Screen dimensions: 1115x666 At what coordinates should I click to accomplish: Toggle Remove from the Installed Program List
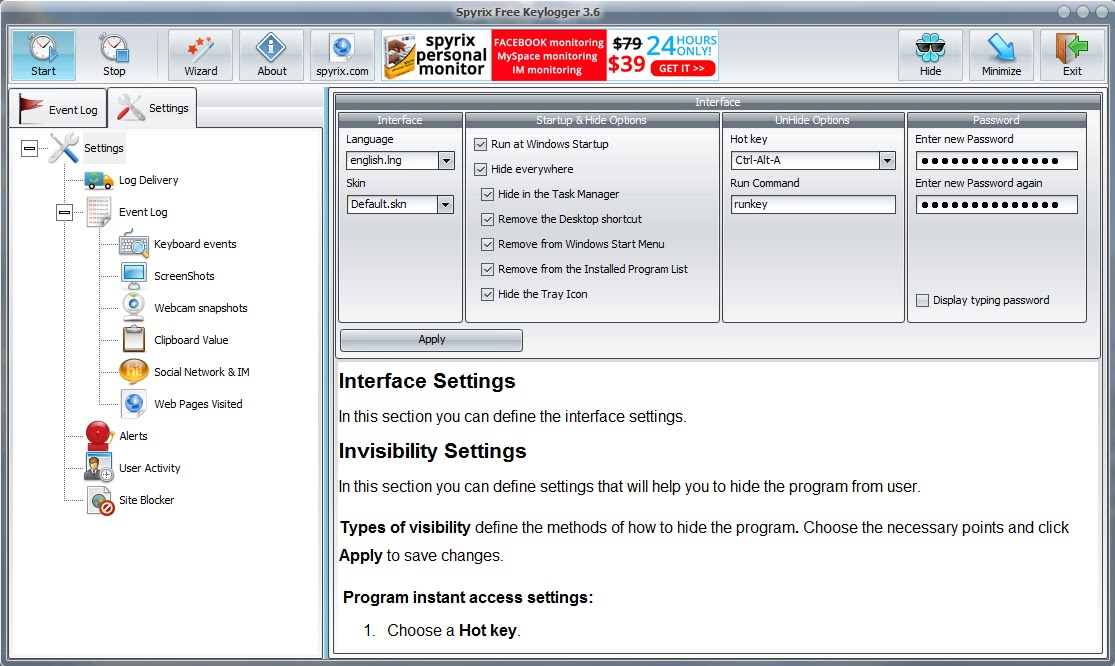[x=488, y=269]
